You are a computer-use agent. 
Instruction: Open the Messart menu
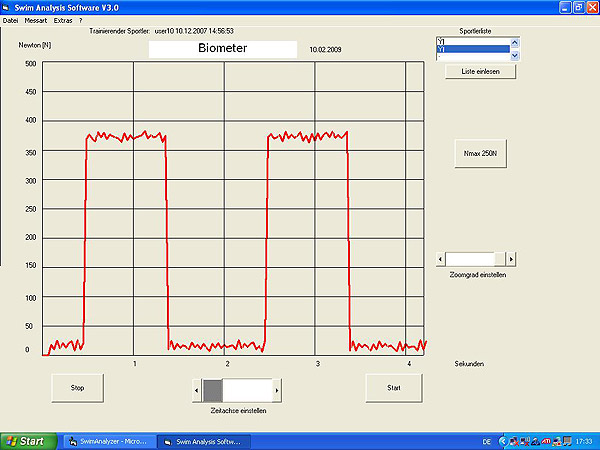[35, 20]
